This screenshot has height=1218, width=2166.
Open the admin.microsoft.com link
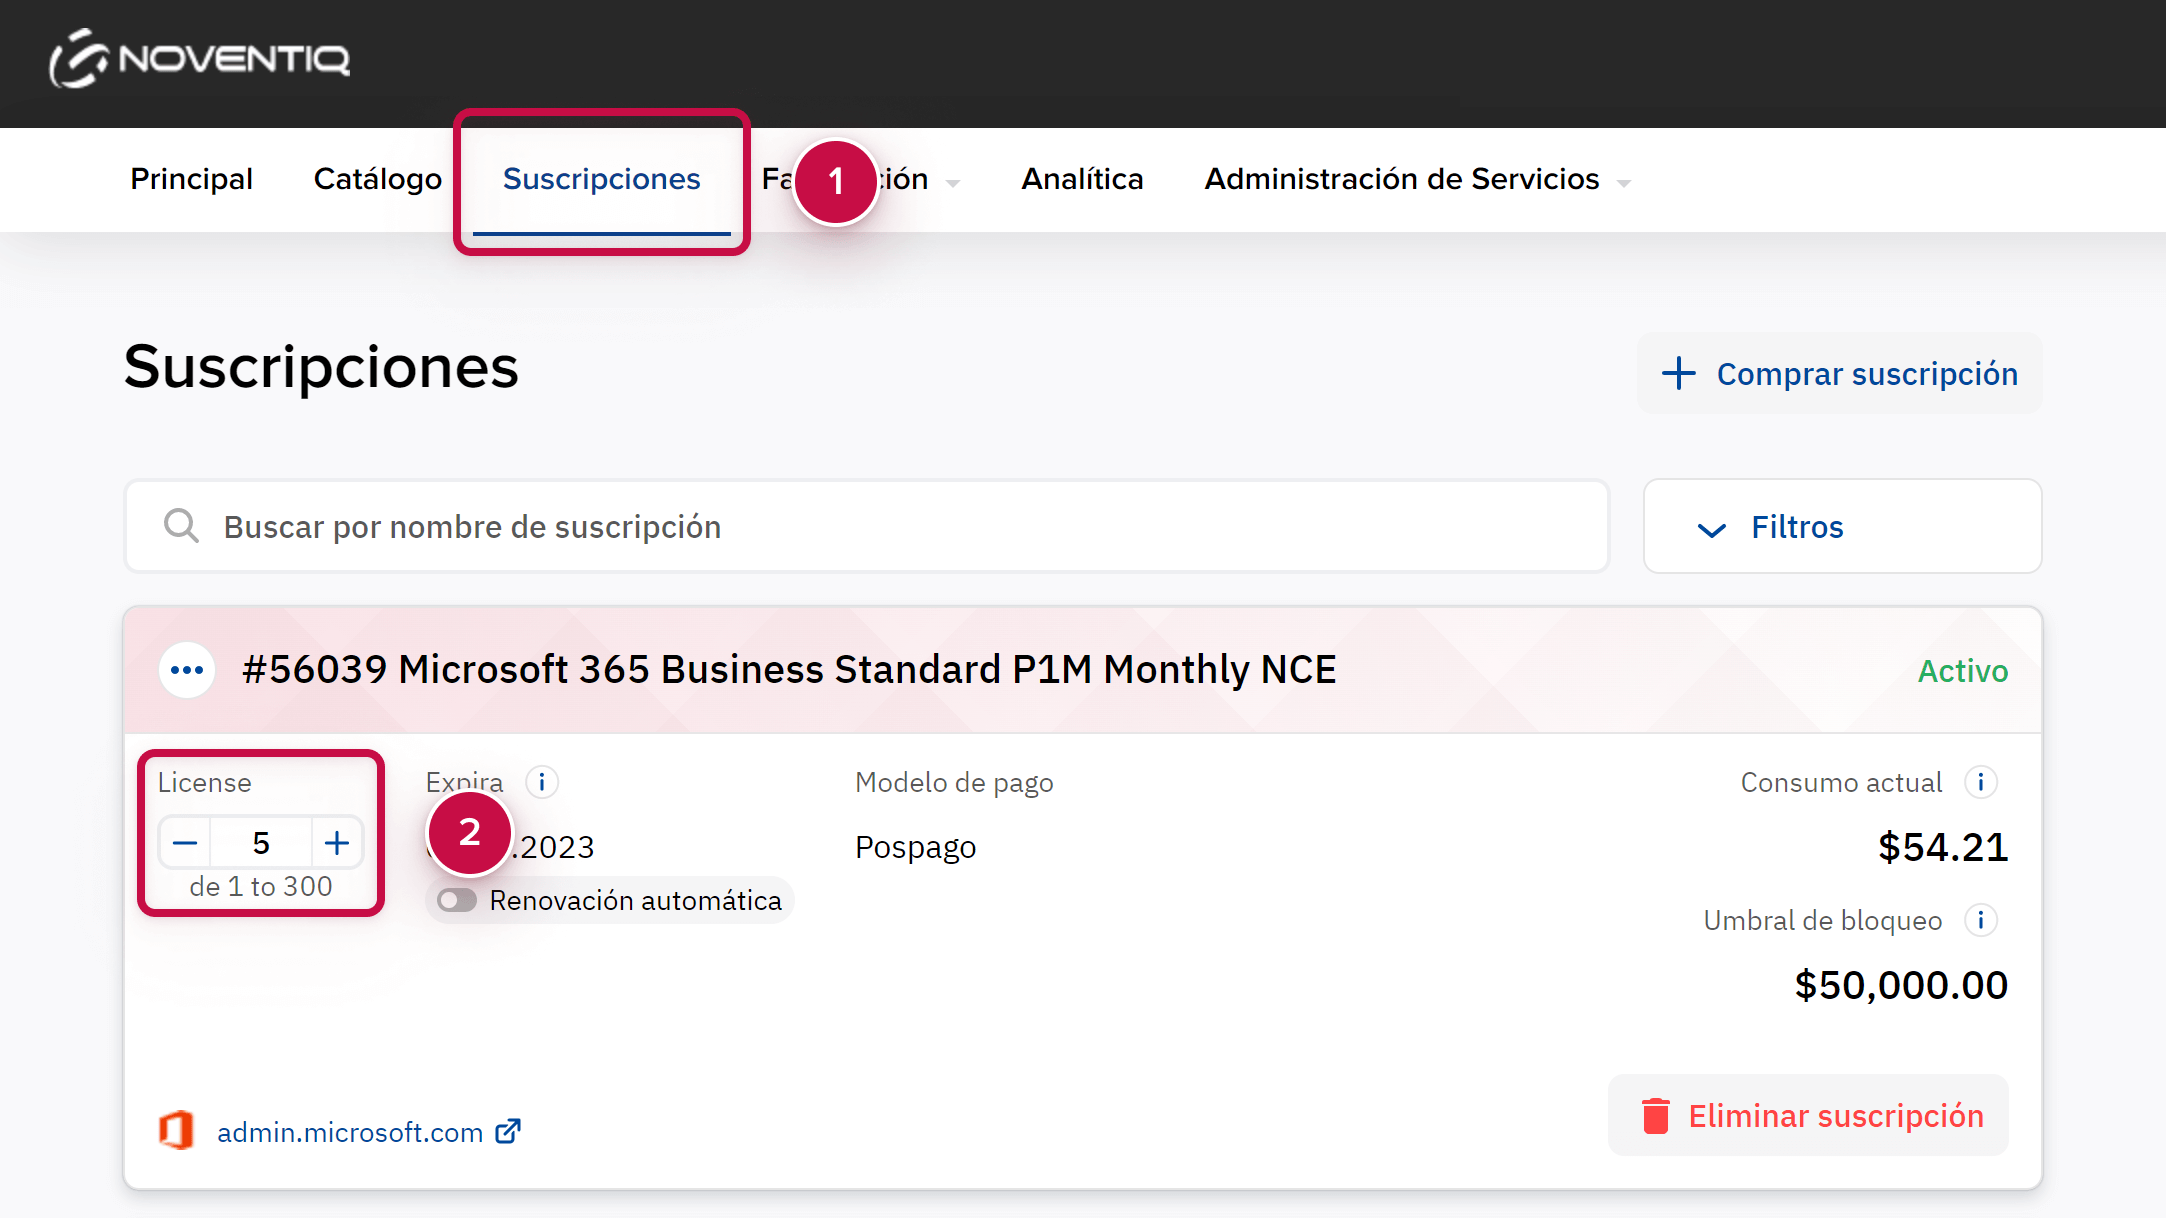350,1132
